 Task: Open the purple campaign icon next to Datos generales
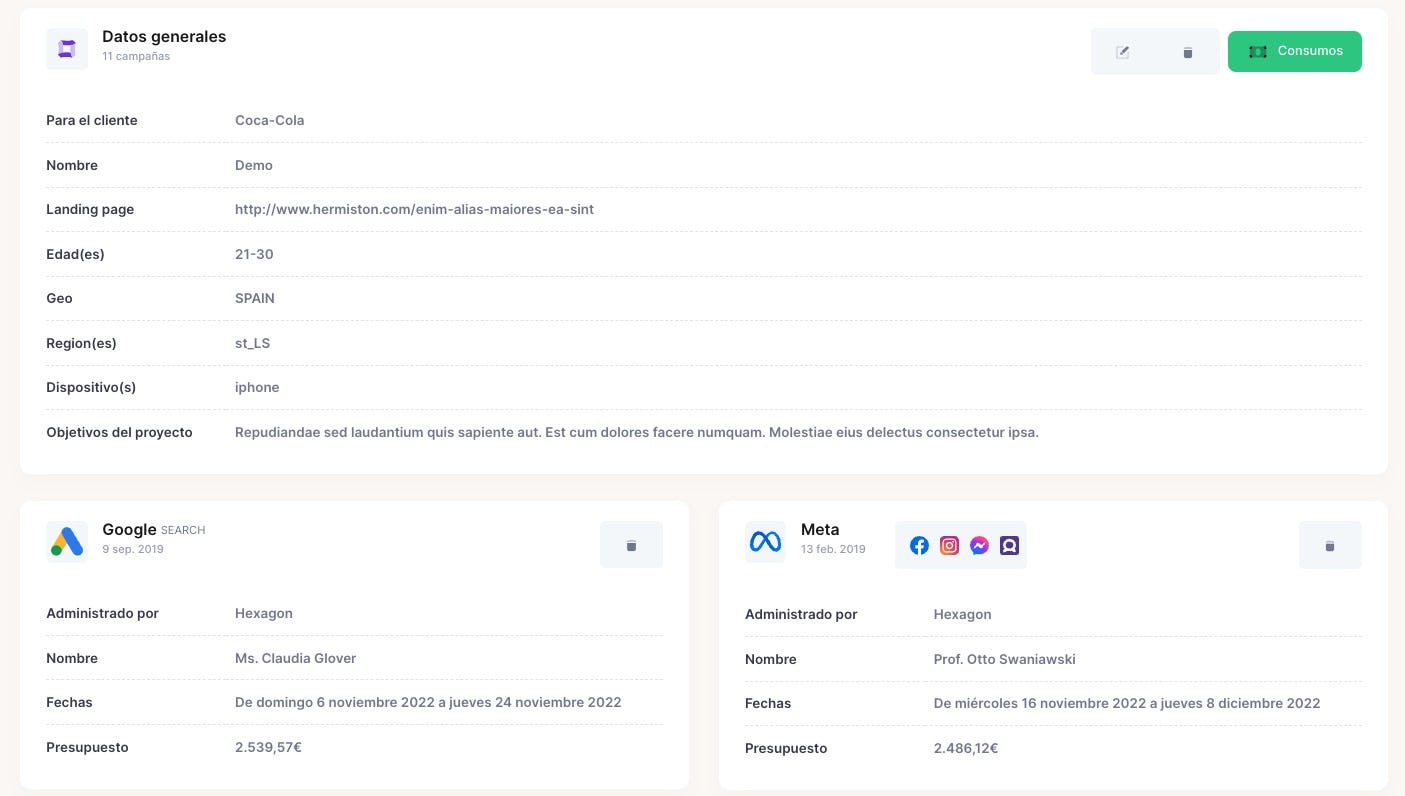click(66, 47)
